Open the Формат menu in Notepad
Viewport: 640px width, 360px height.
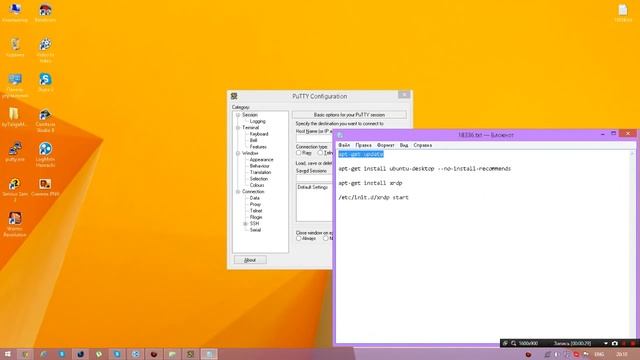click(x=385, y=145)
